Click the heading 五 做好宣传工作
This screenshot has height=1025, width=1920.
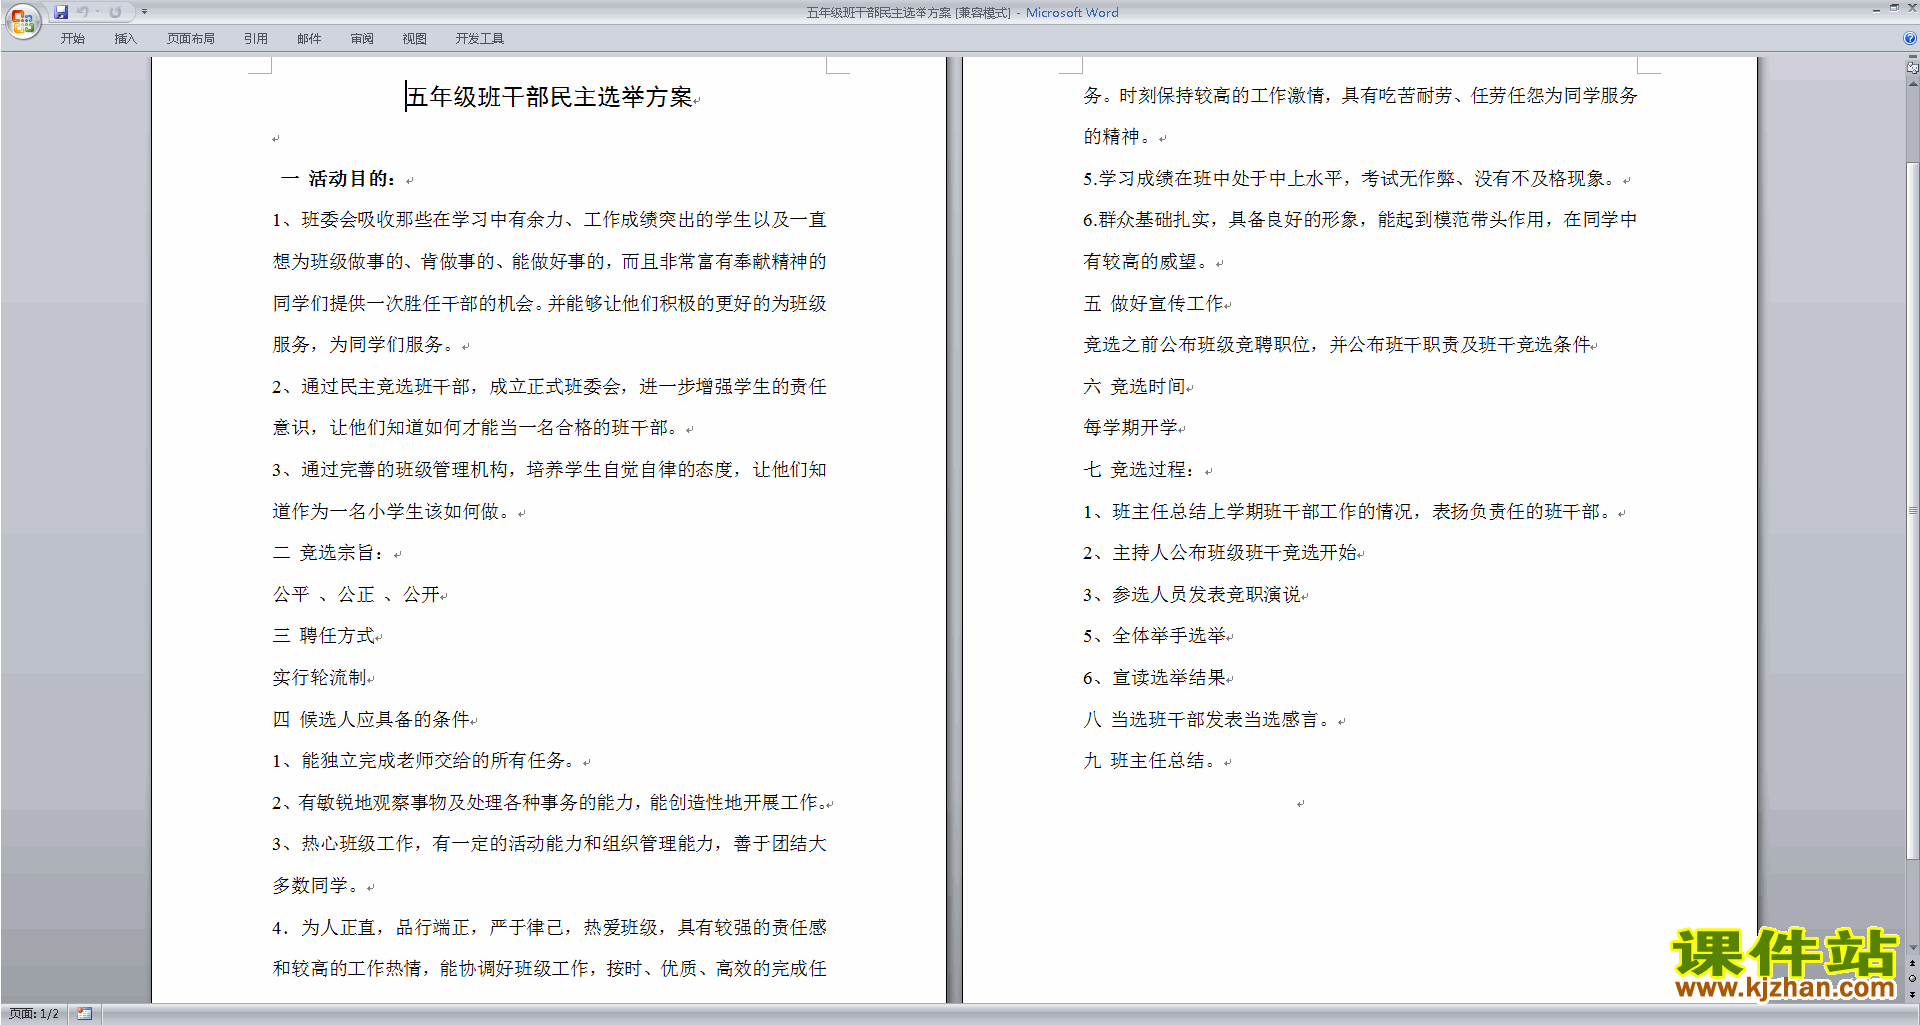pos(1154,304)
